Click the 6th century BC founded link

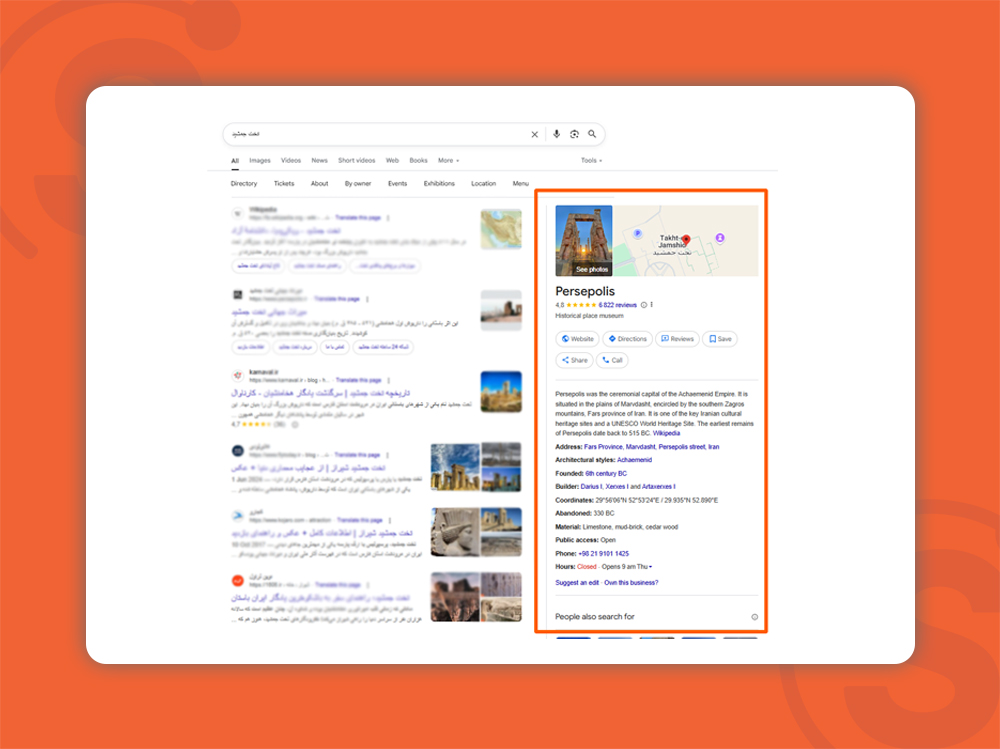pyautogui.click(x=606, y=474)
